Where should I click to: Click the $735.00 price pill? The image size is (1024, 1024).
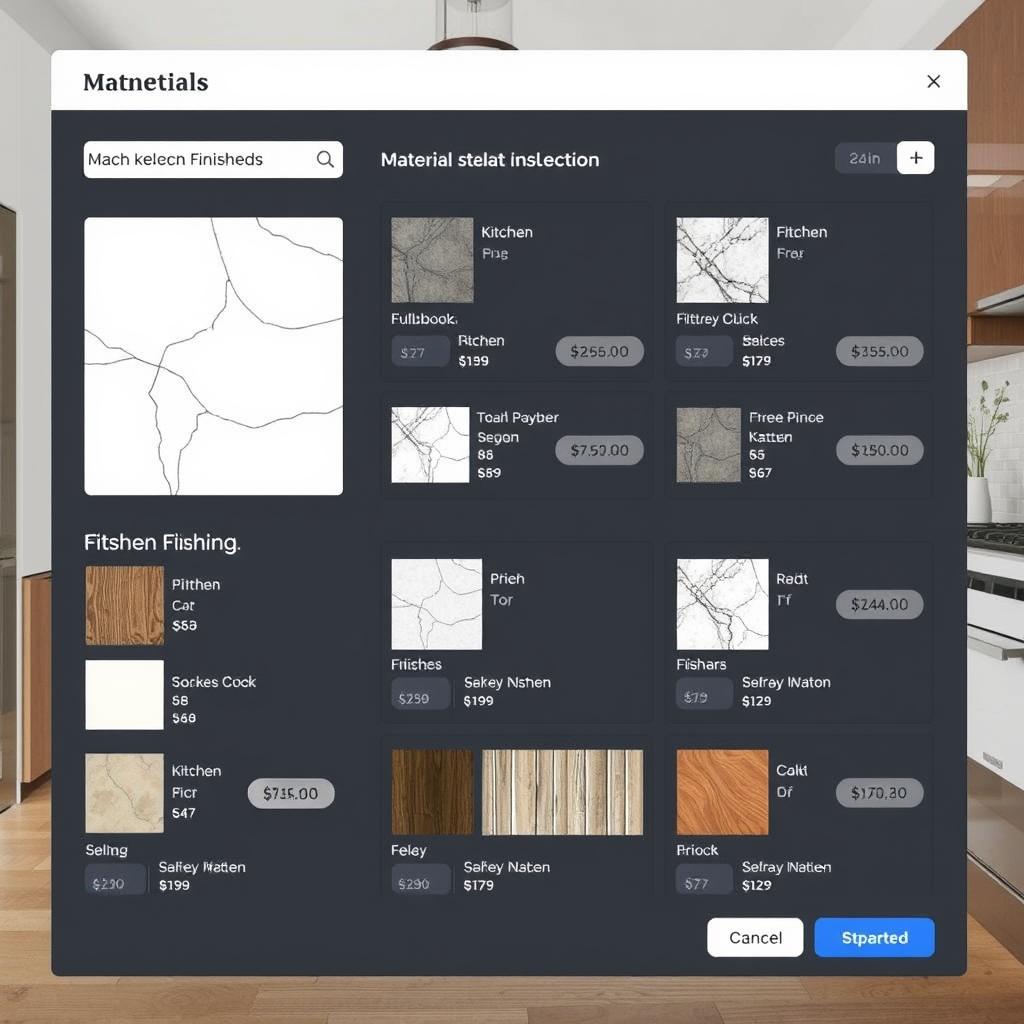point(291,793)
